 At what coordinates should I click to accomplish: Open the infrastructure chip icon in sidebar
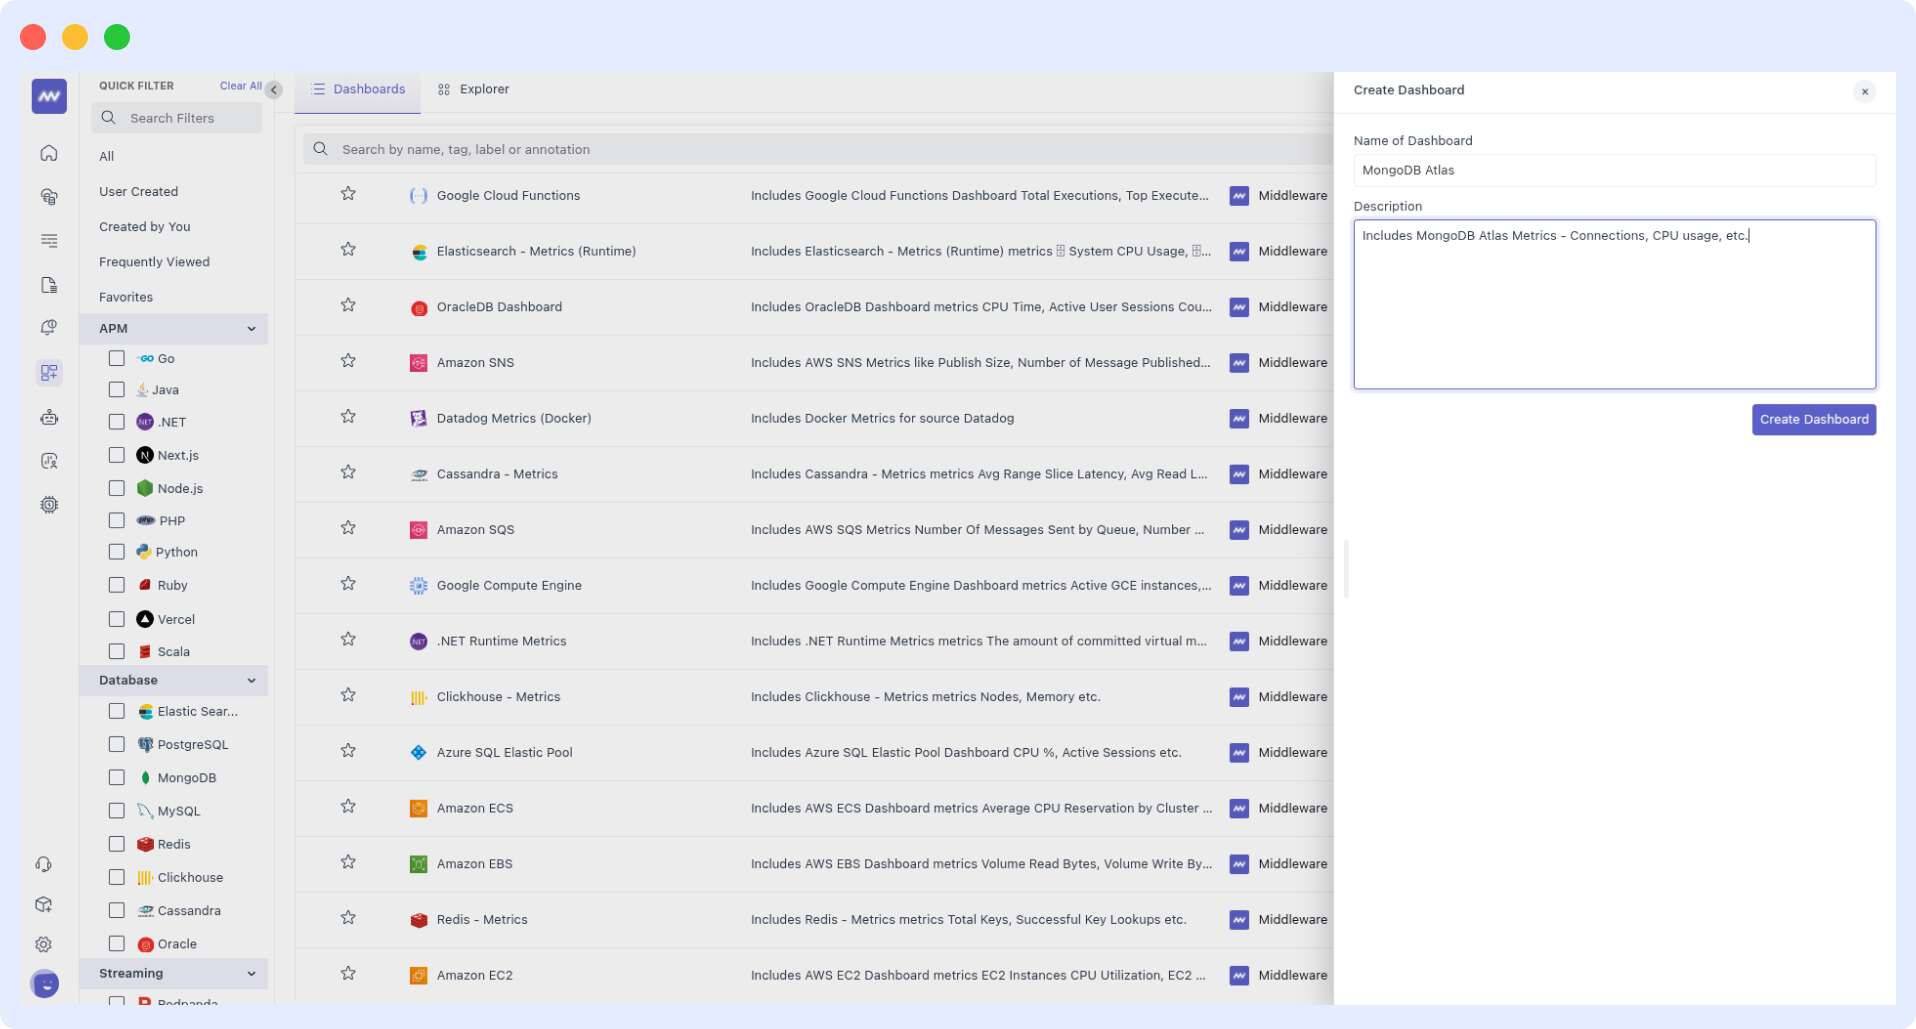(48, 505)
